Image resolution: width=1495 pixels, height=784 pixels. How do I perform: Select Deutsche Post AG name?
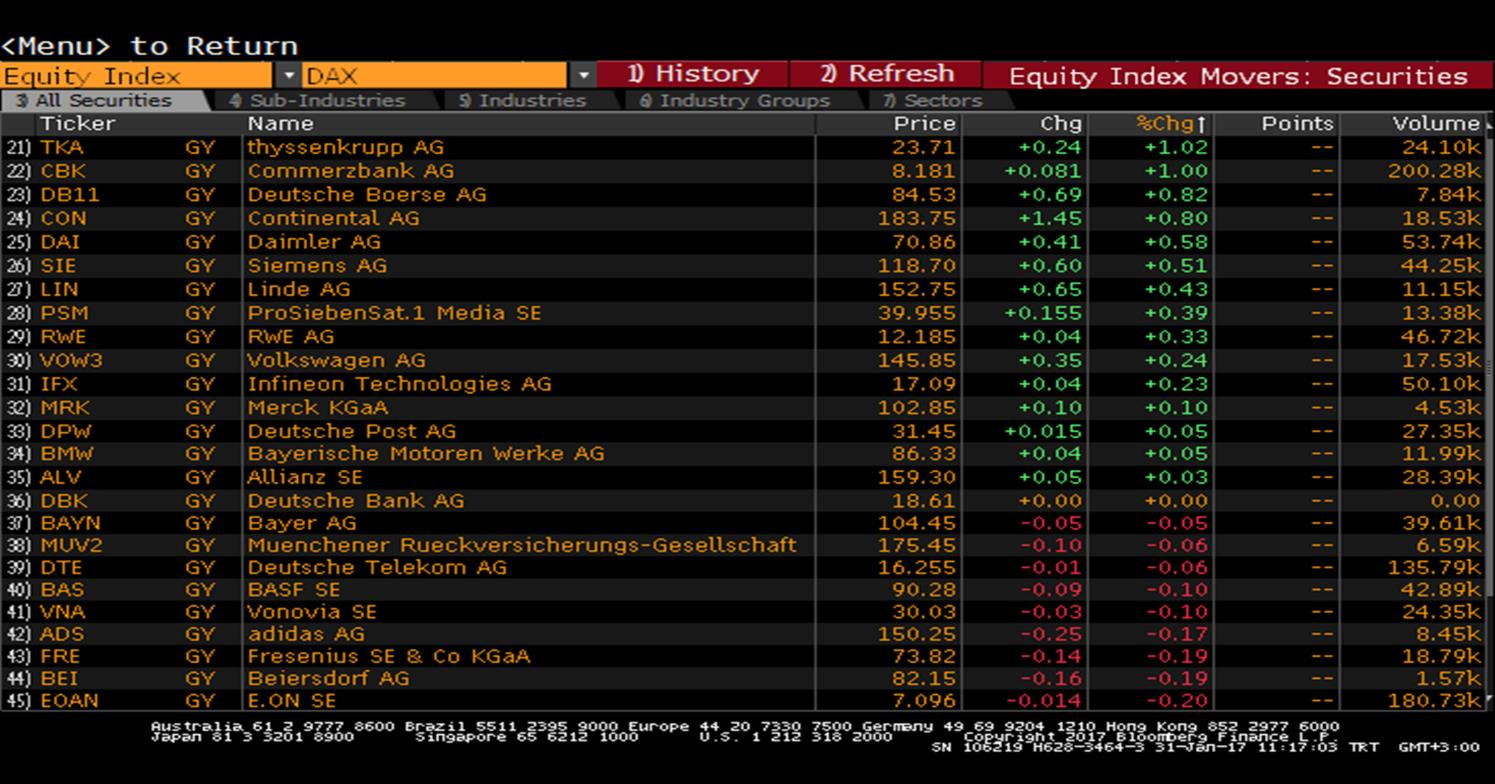(x=351, y=431)
